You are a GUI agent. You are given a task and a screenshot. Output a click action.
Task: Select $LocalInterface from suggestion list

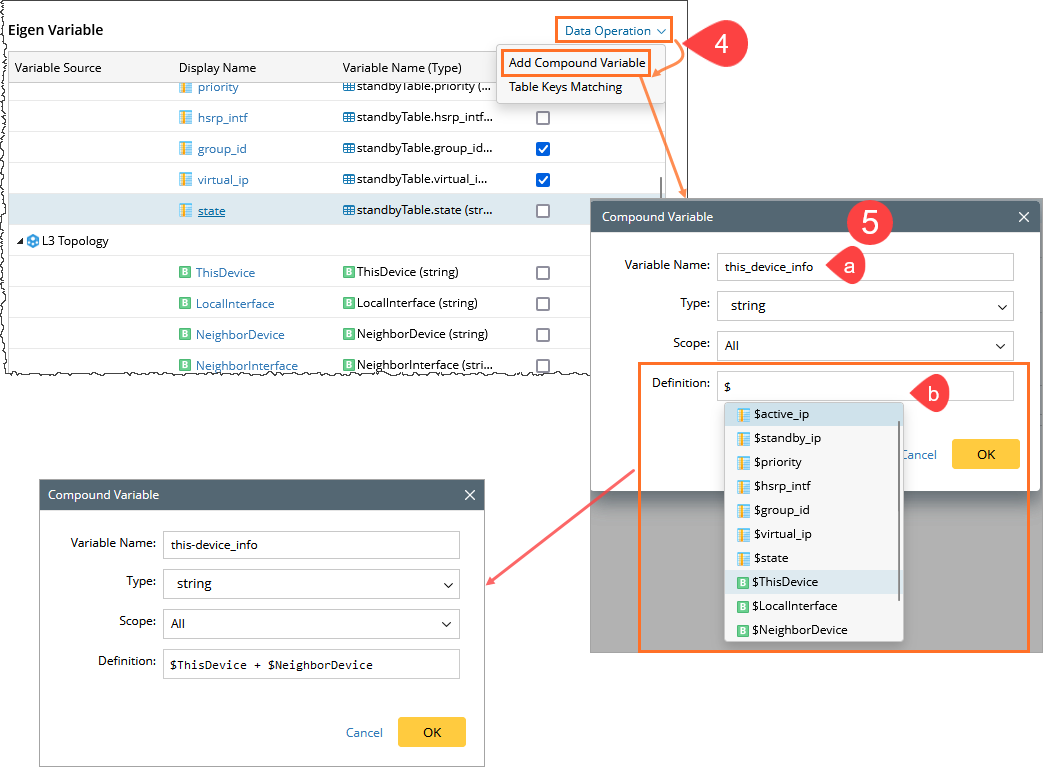click(x=812, y=606)
